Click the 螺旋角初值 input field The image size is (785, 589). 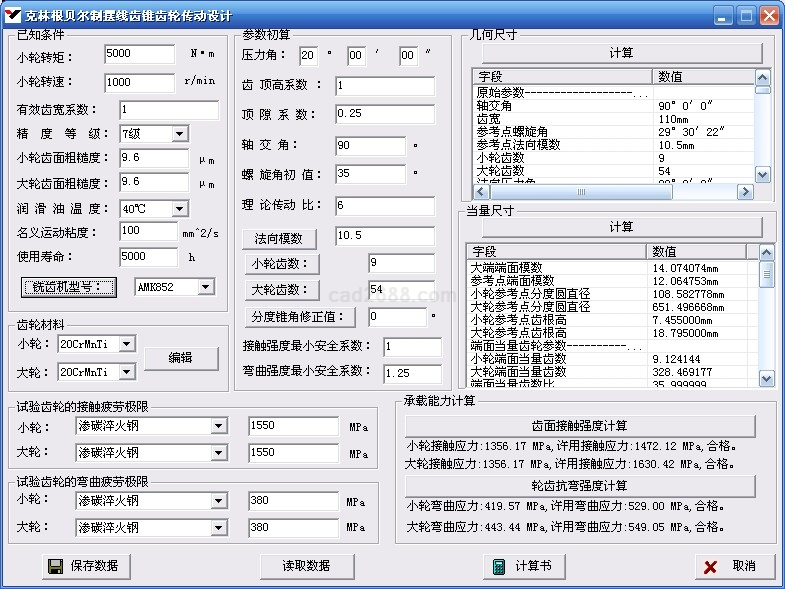pos(370,174)
